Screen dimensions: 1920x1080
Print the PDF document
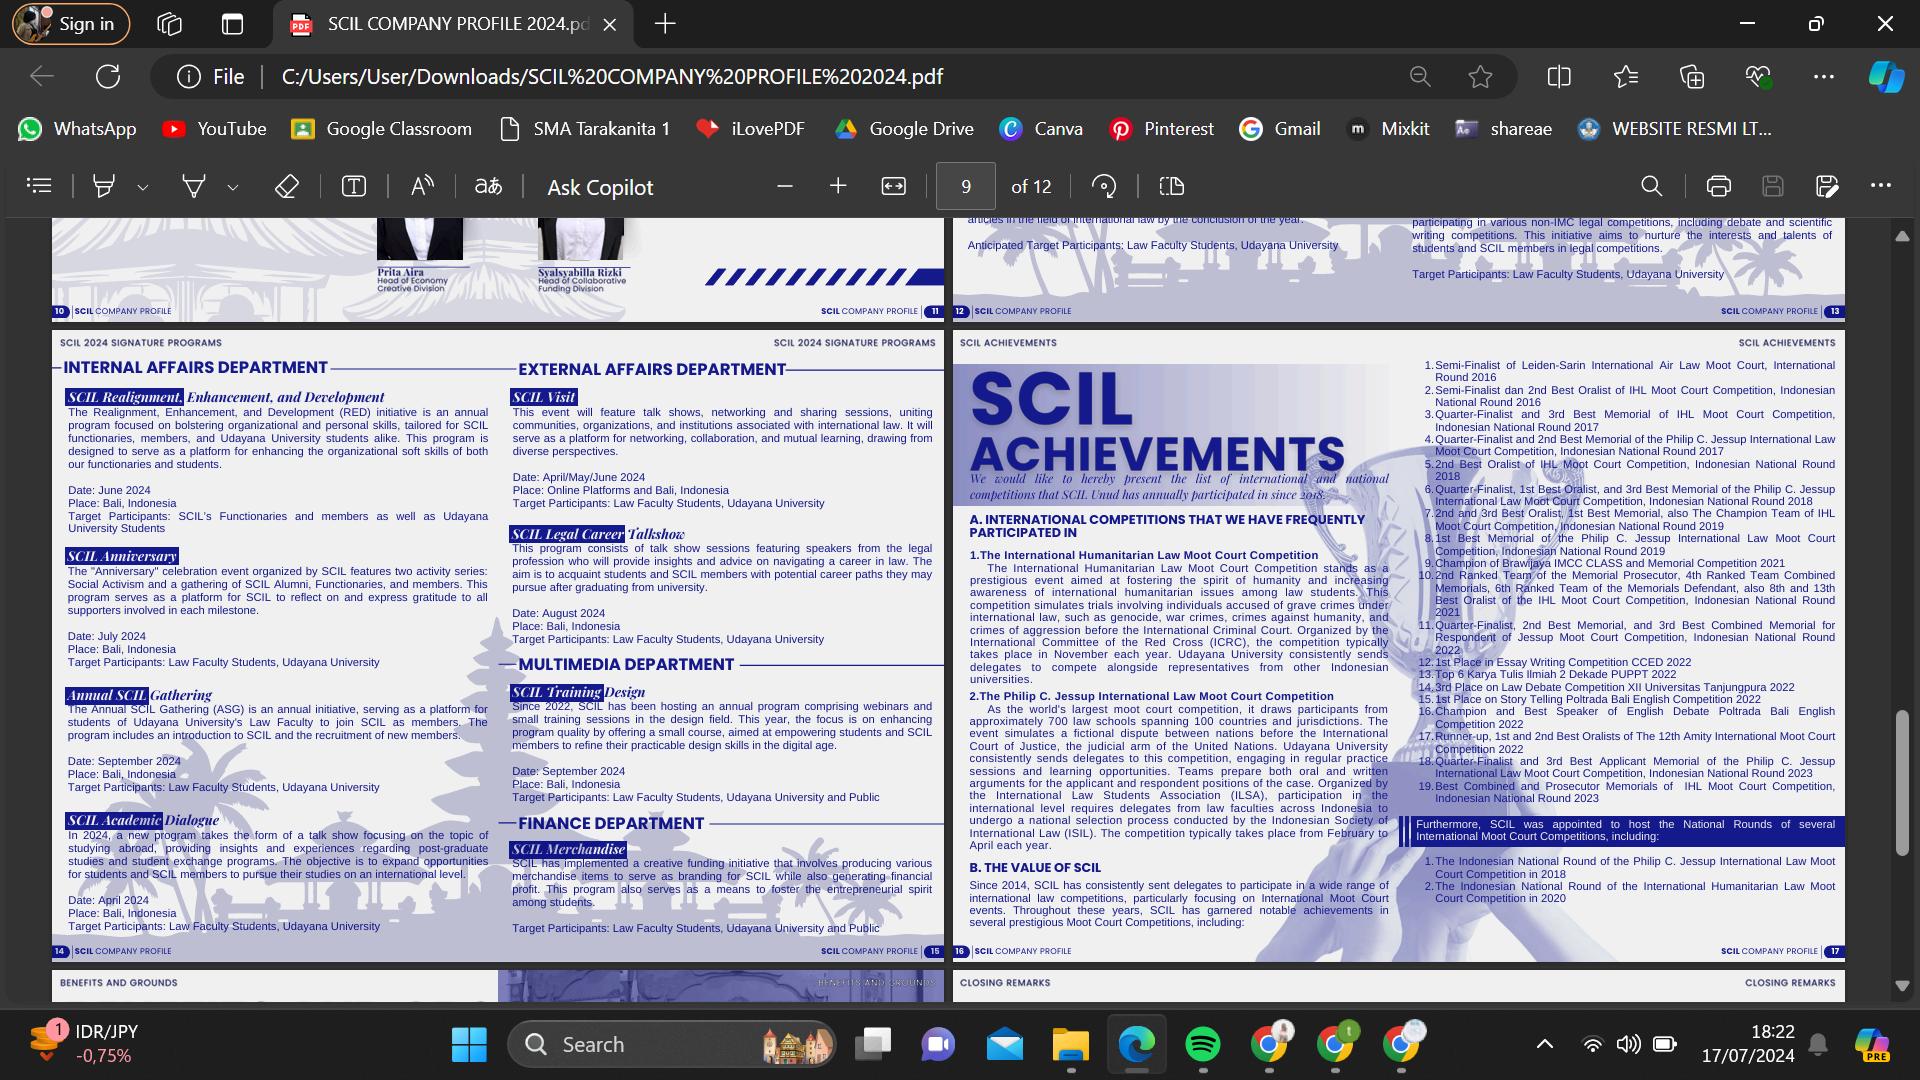pos(1718,186)
